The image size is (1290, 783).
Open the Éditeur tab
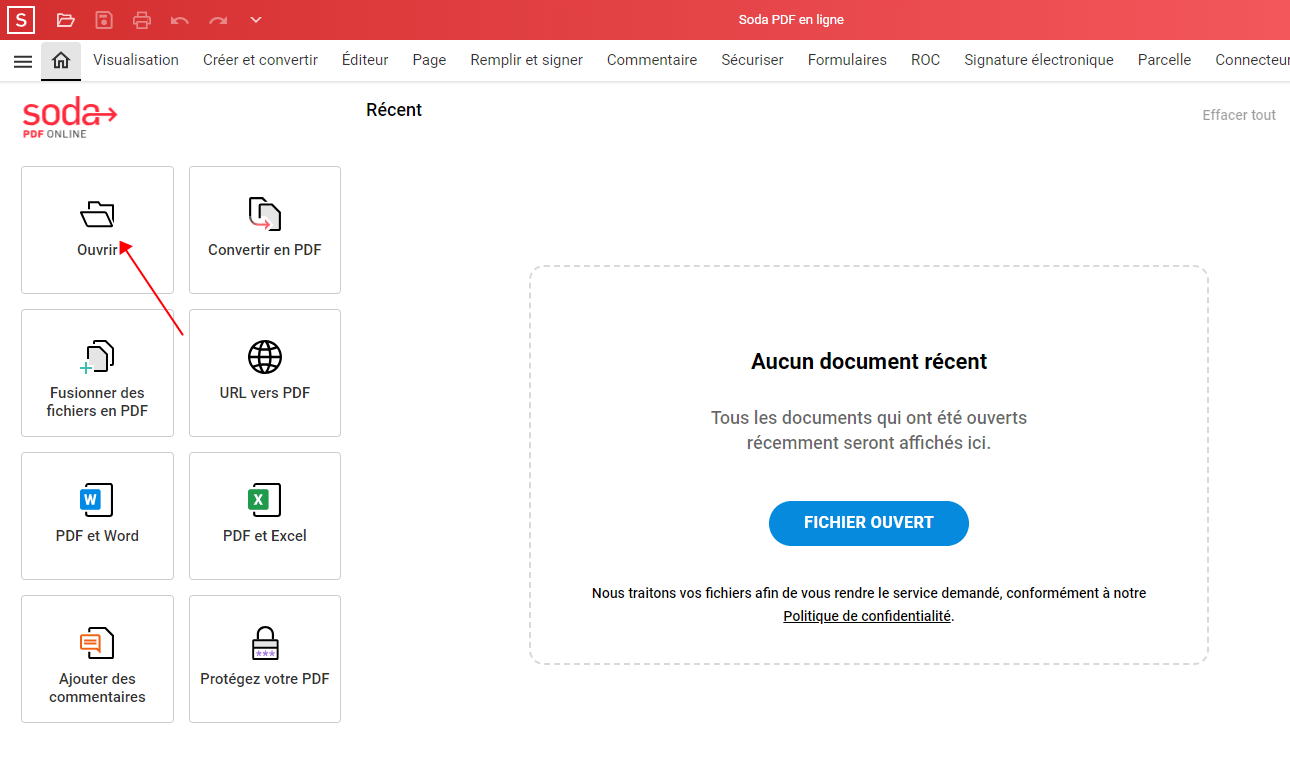365,60
